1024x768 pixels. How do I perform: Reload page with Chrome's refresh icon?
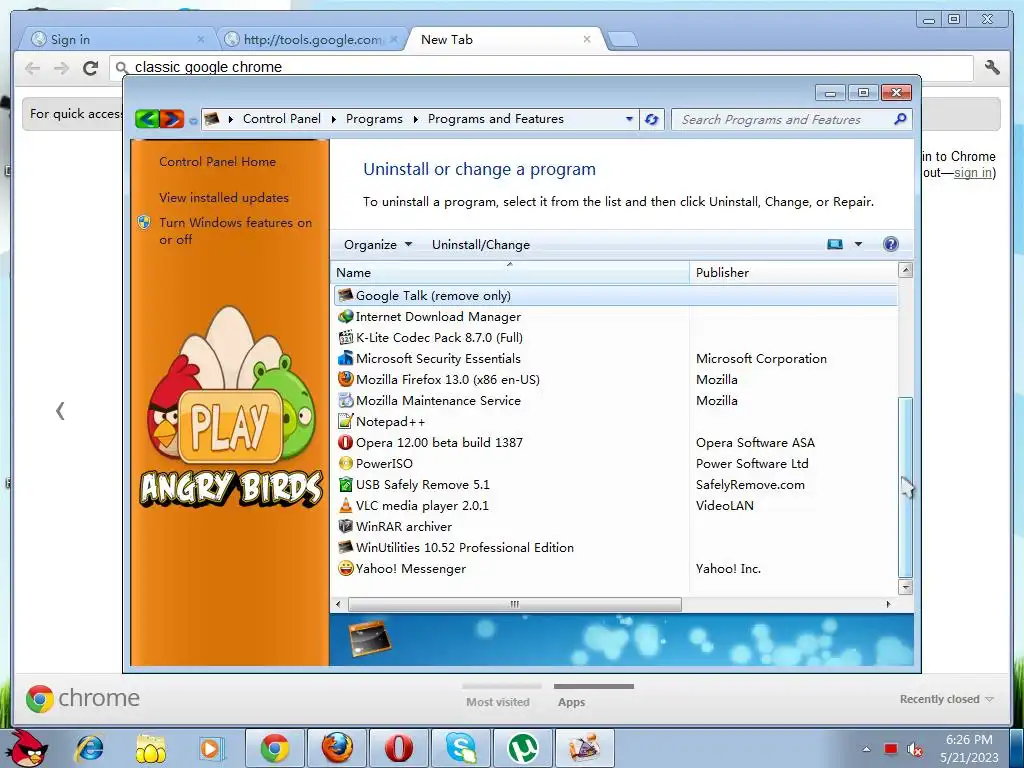tap(90, 67)
